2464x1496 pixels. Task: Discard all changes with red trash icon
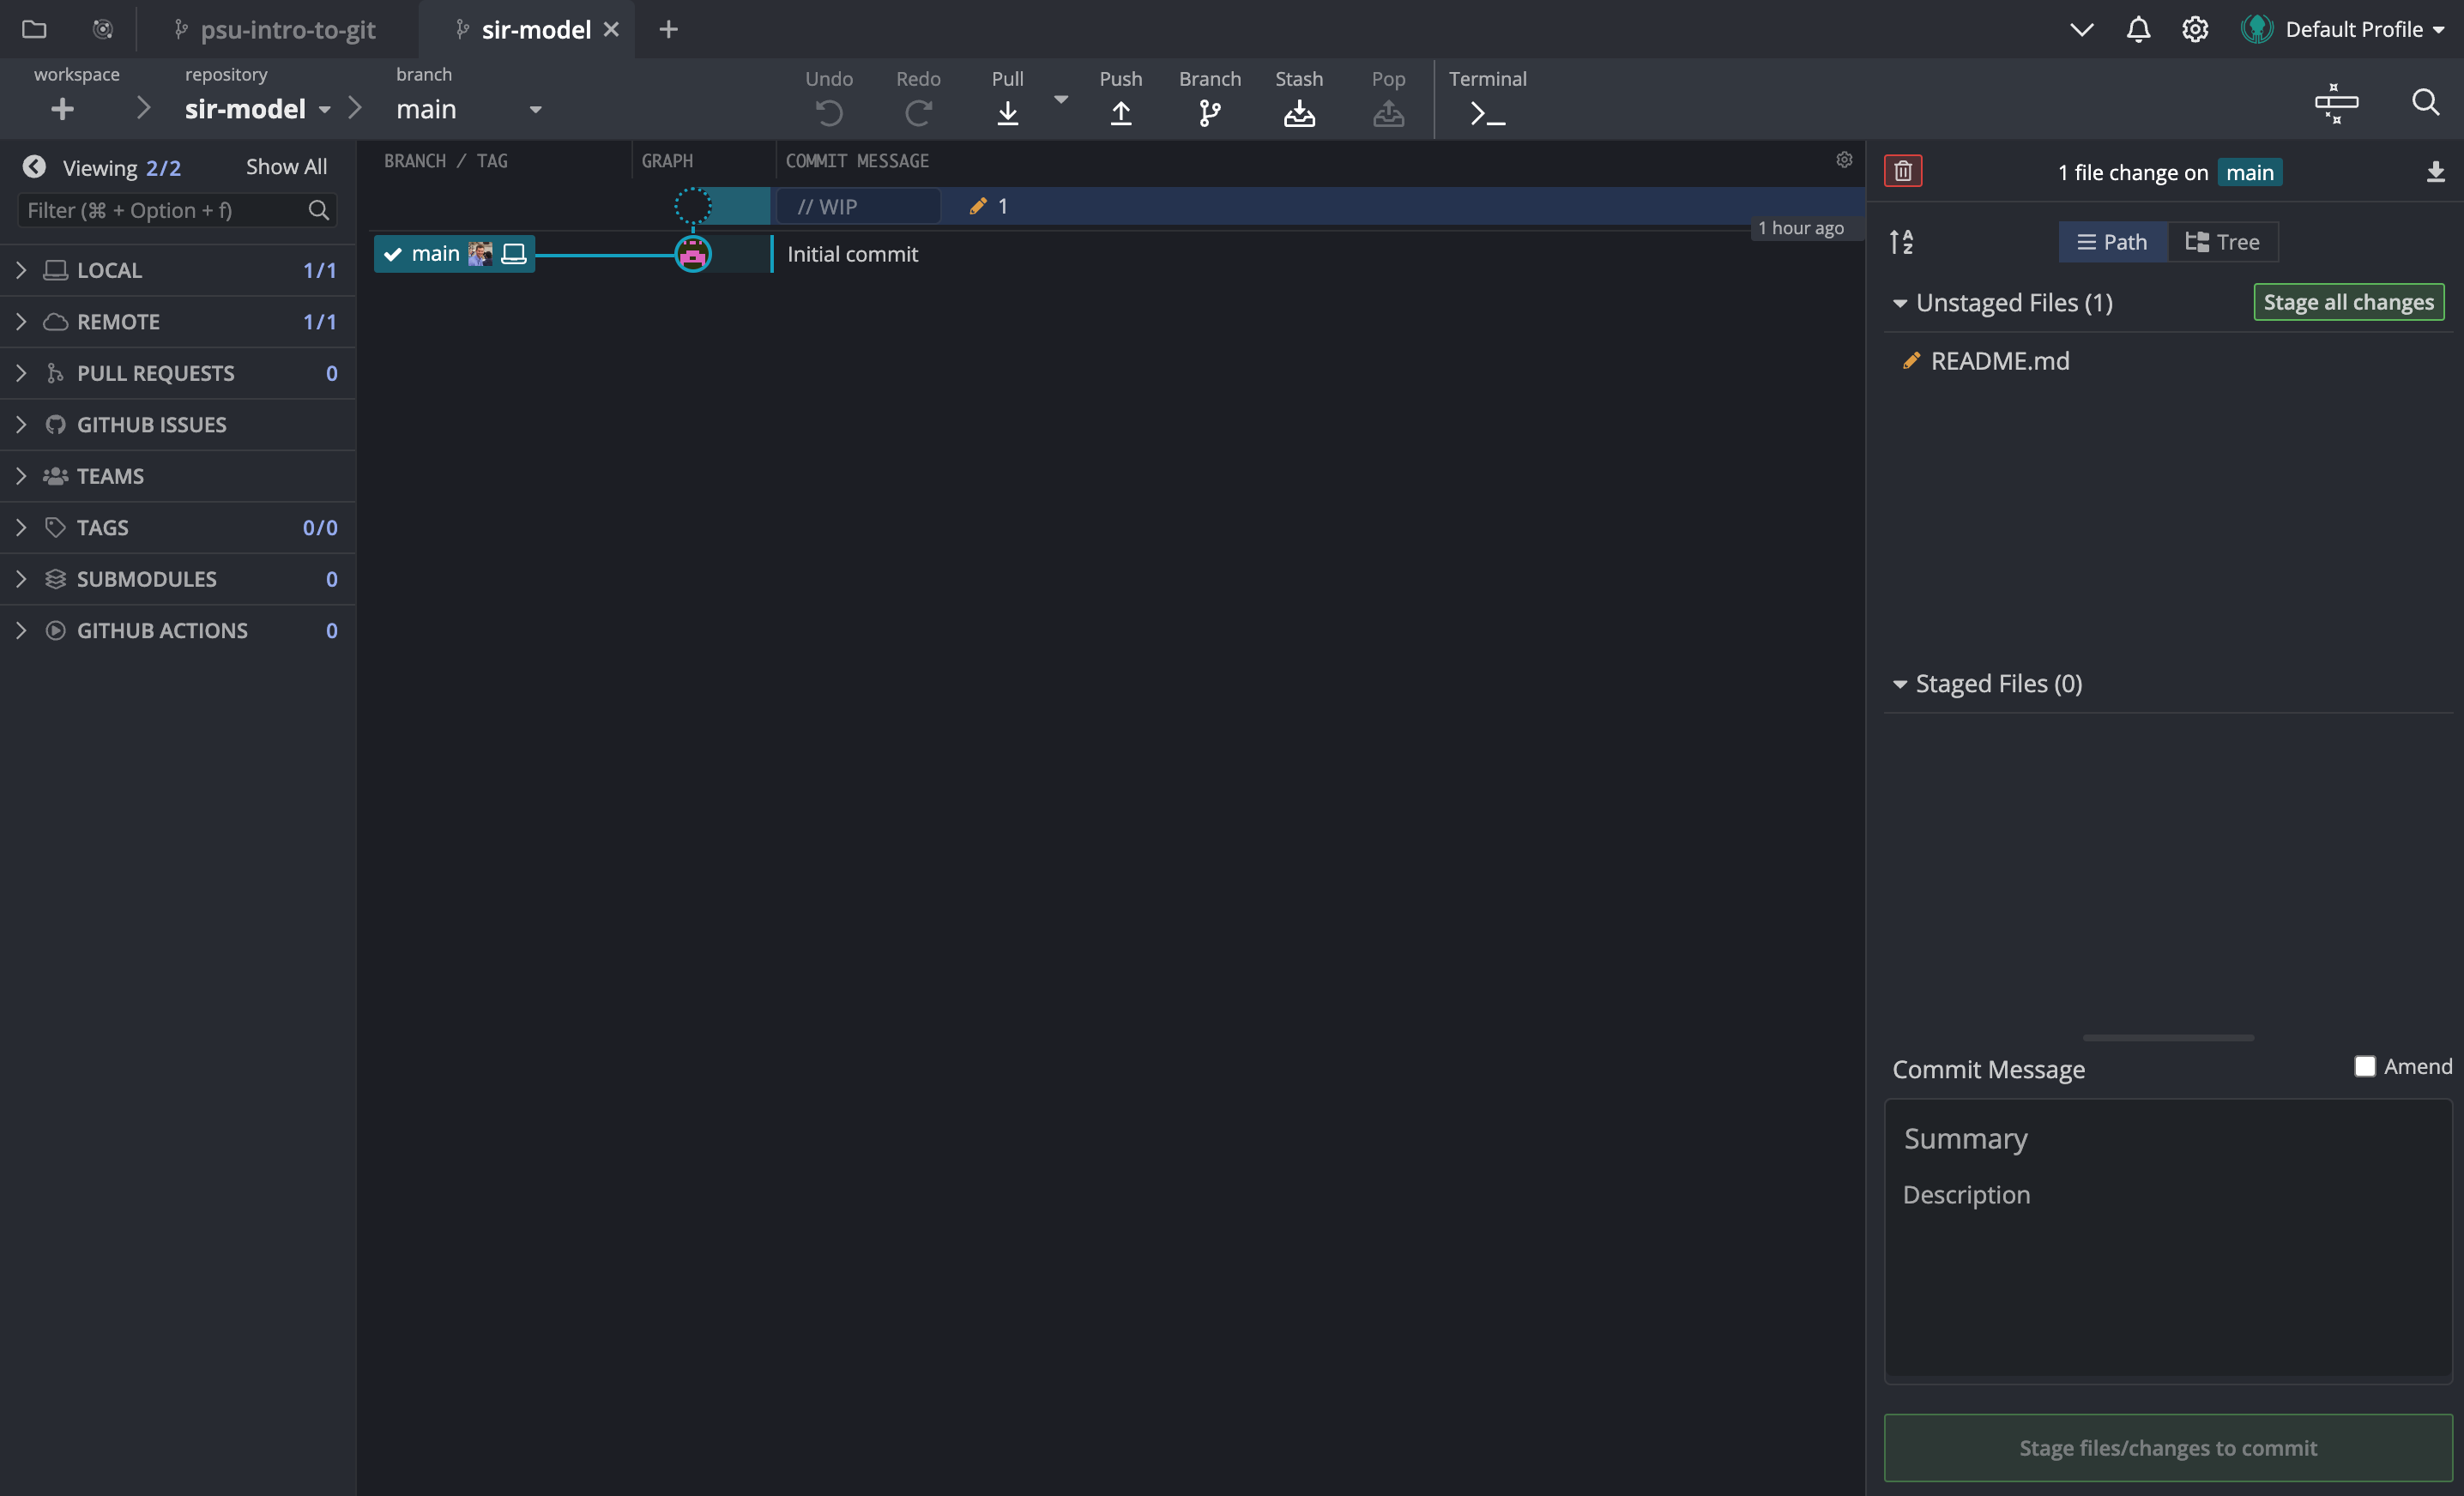click(1902, 171)
